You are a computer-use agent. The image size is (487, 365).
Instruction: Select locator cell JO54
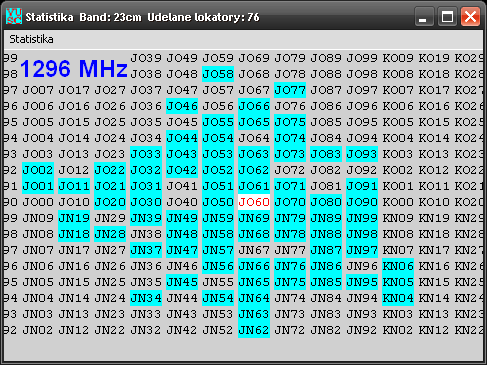218,138
